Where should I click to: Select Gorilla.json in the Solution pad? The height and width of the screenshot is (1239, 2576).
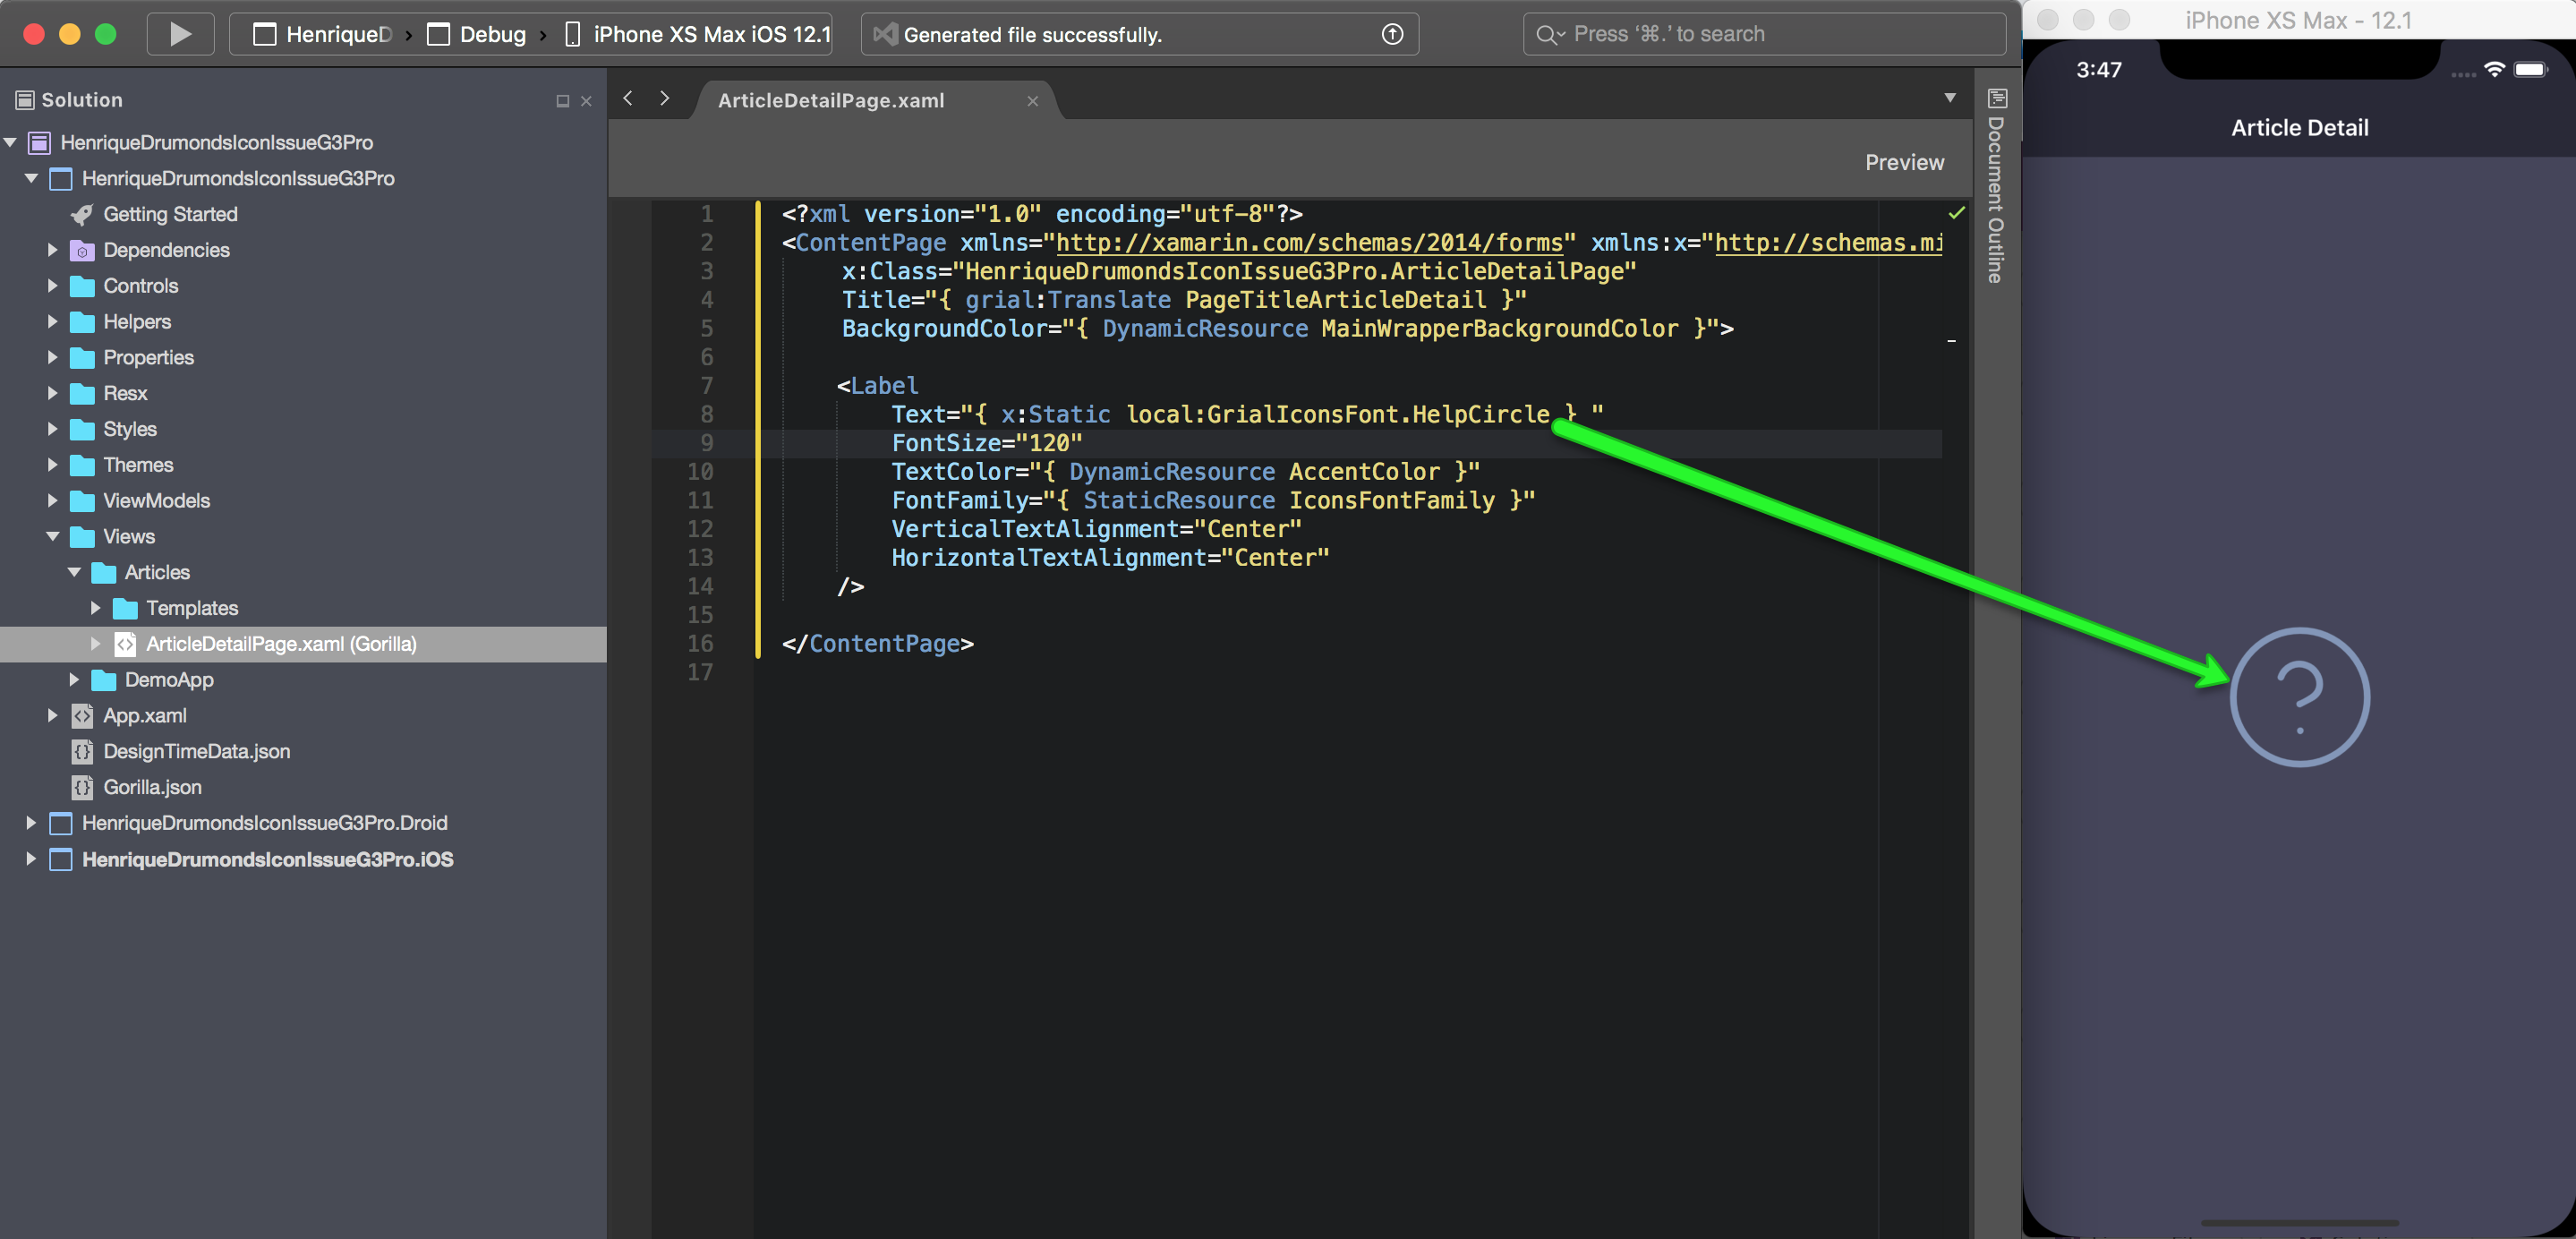152,787
